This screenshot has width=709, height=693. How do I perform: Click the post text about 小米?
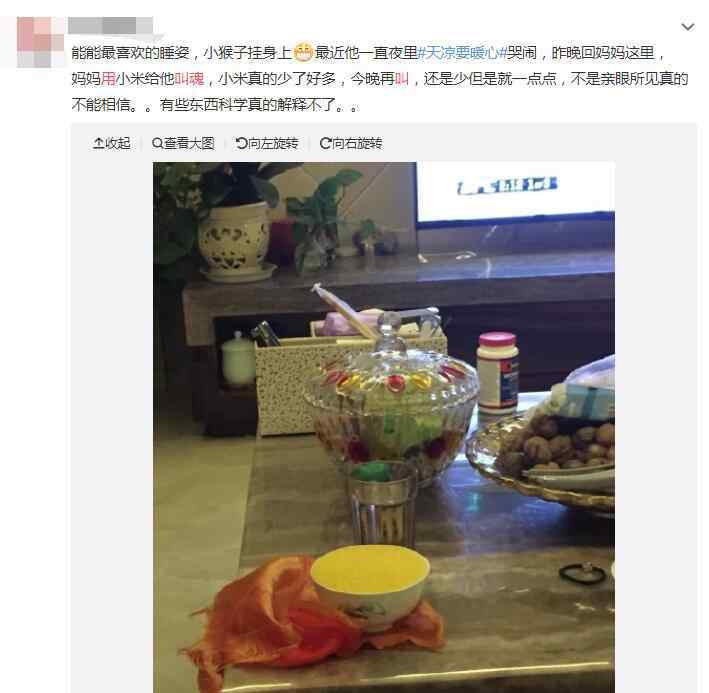(x=380, y=79)
